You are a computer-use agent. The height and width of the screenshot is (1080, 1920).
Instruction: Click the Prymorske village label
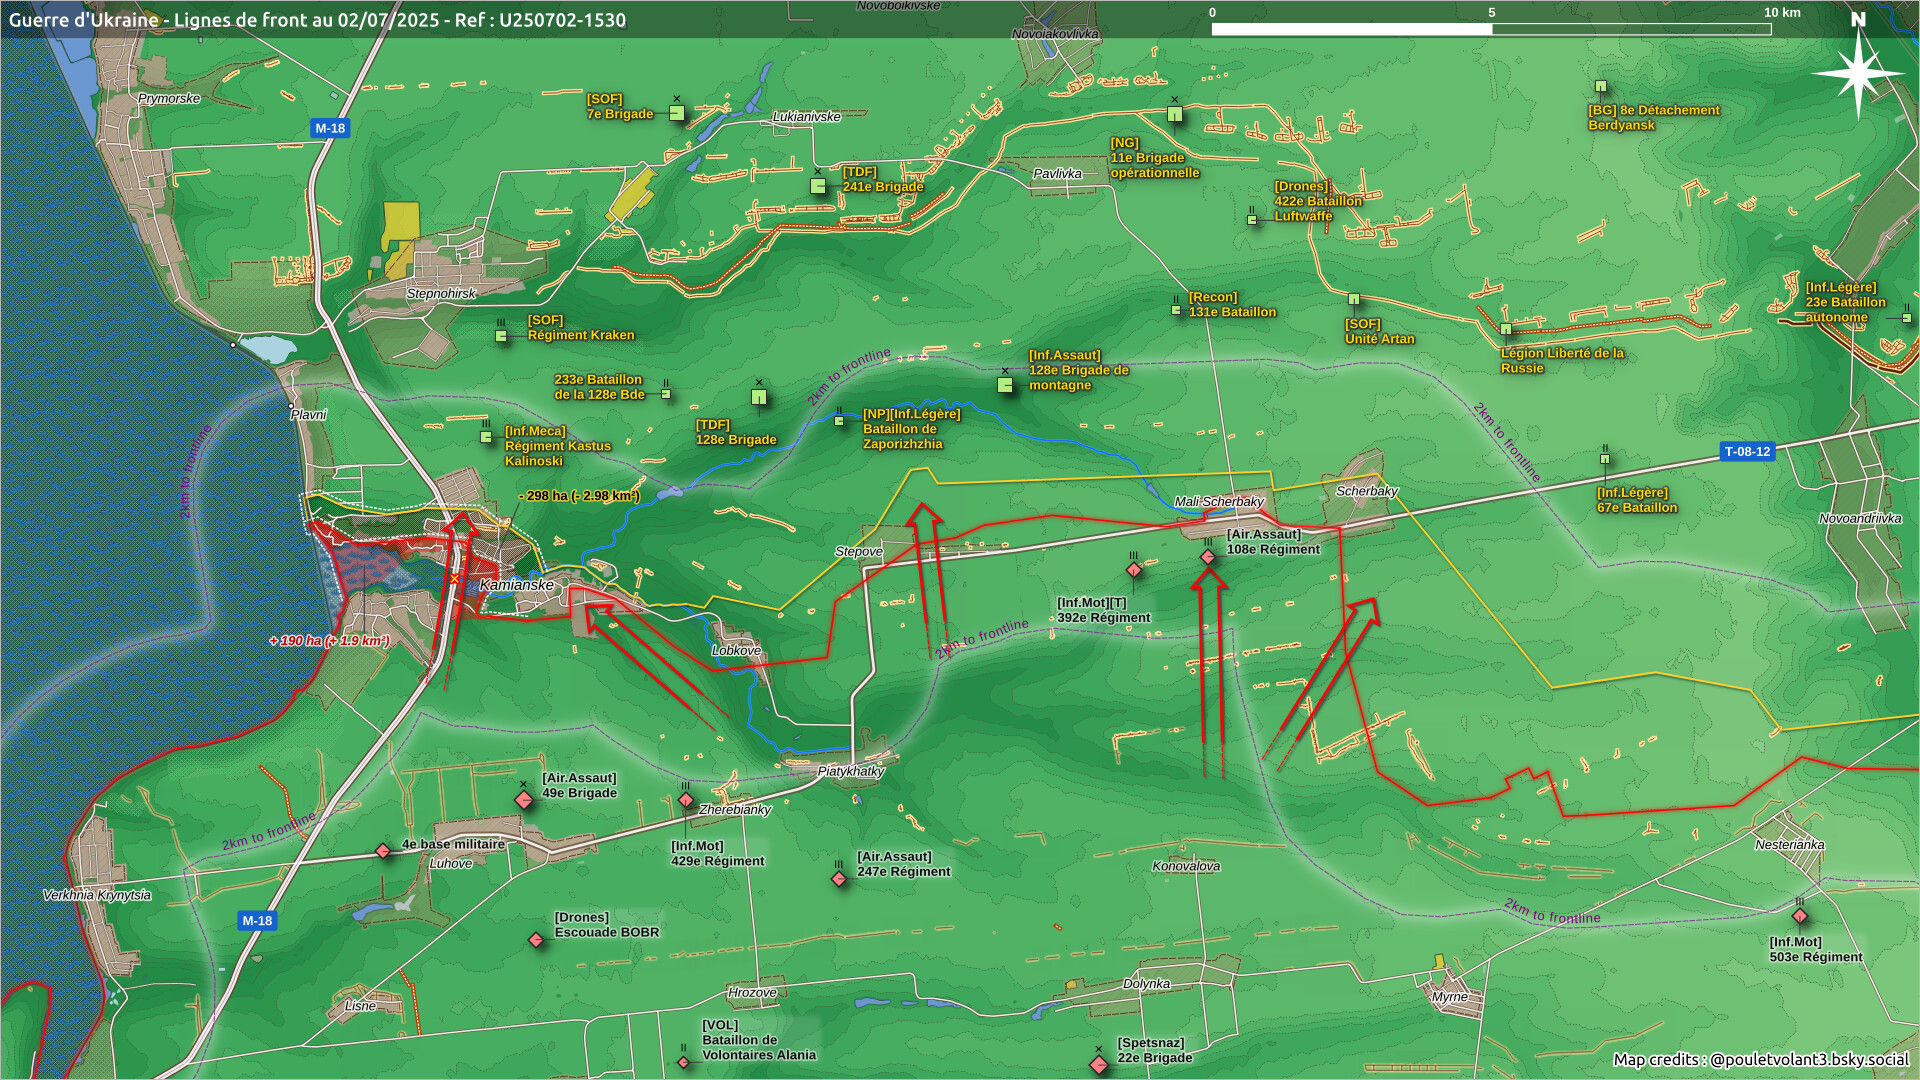point(169,98)
